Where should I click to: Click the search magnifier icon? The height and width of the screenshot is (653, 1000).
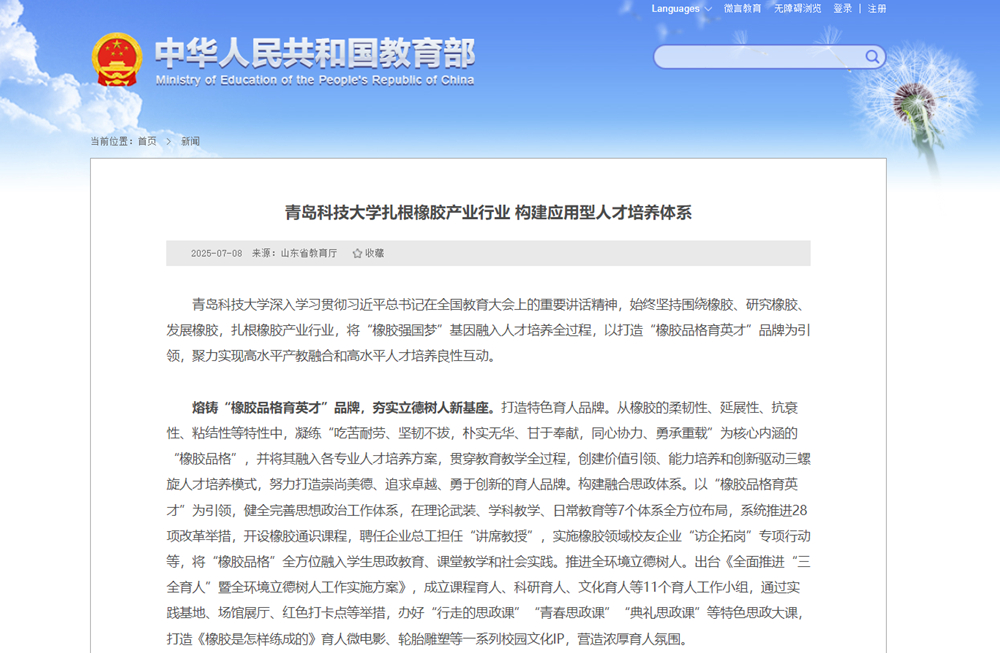click(872, 56)
